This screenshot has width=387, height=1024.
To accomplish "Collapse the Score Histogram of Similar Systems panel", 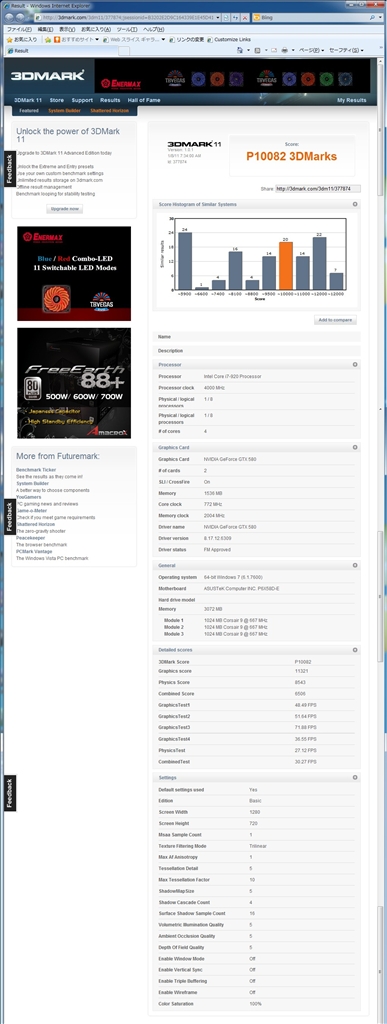I will click(x=355, y=204).
